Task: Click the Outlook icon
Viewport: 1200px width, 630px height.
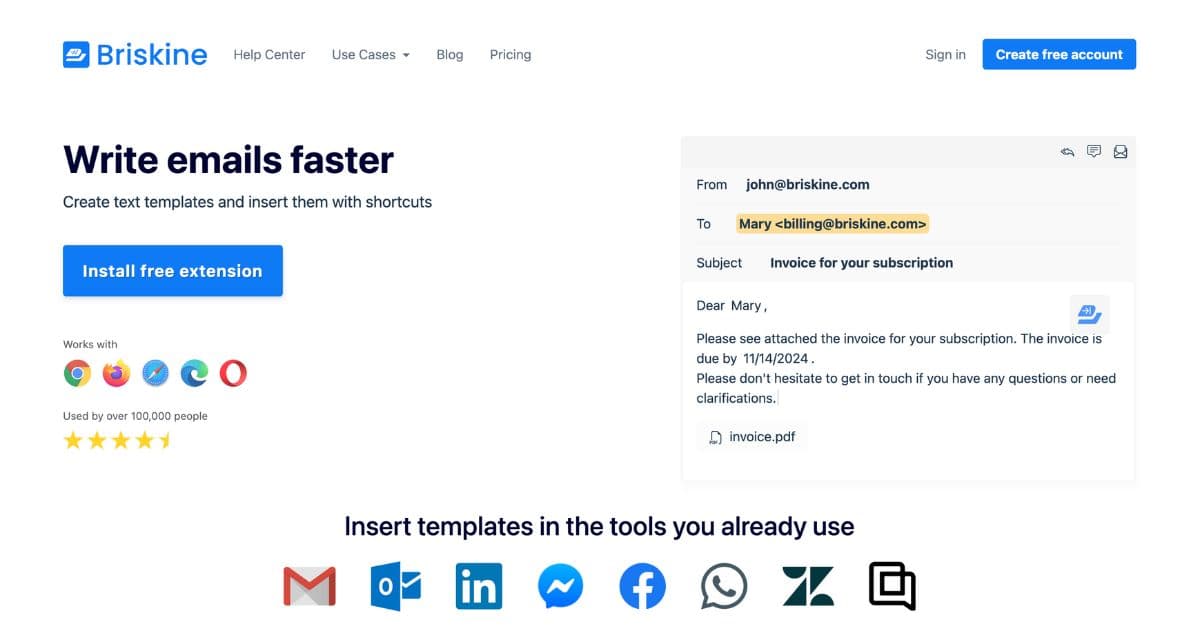Action: click(397, 586)
